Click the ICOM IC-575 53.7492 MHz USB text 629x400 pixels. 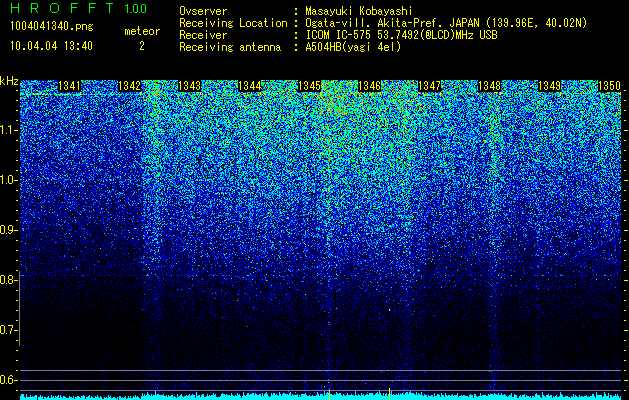pyautogui.click(x=401, y=35)
